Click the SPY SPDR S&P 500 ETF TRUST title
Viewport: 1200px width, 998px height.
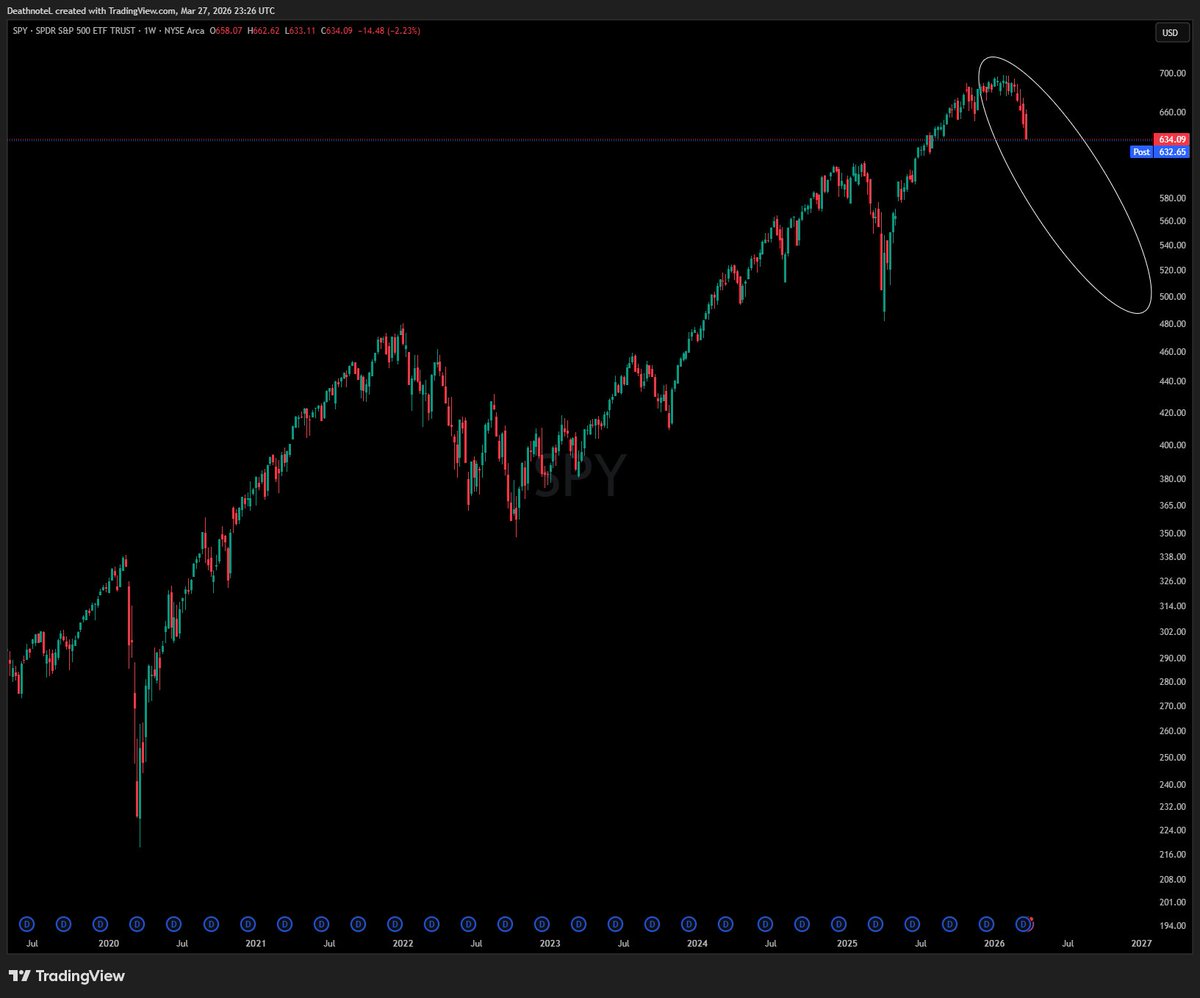(x=75, y=31)
